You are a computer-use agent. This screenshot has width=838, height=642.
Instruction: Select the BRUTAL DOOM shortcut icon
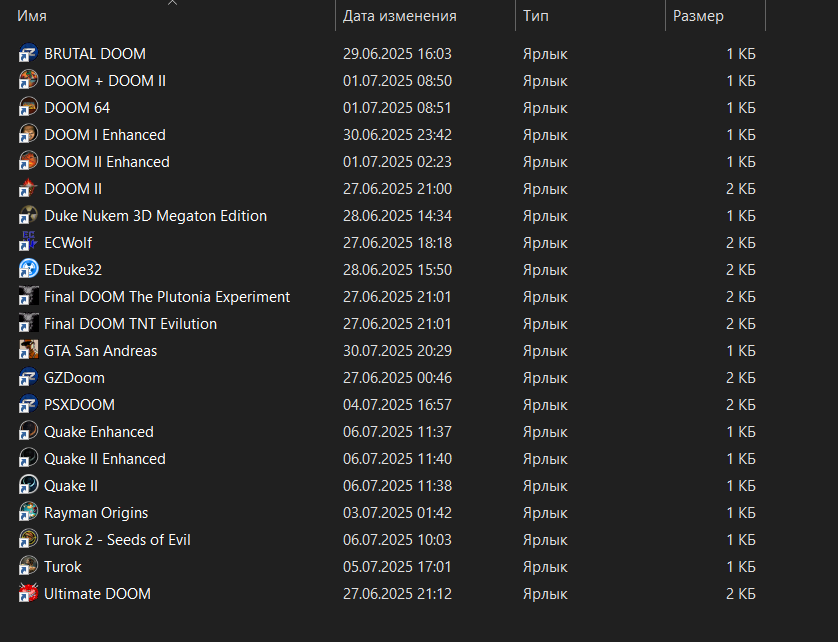28,53
